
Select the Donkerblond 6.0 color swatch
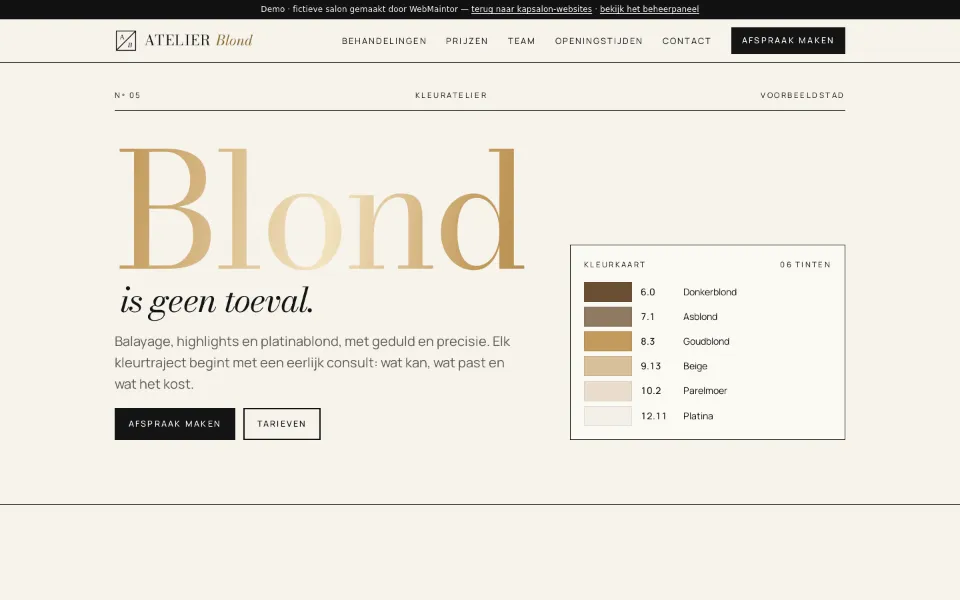click(607, 292)
